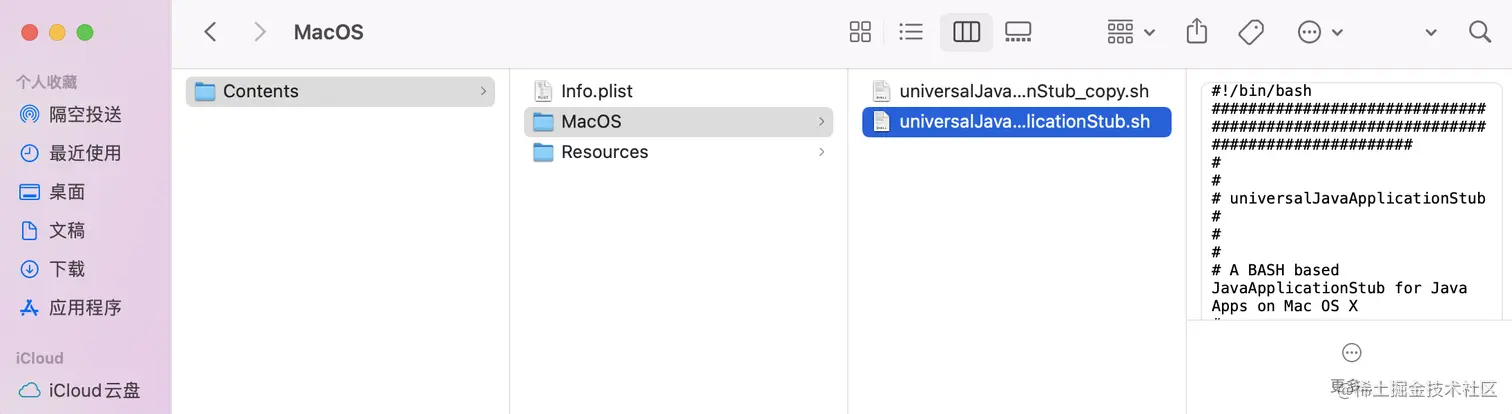Select universalJava...nStub_copy.sh file
This screenshot has height=414, width=1512.
(x=1023, y=91)
